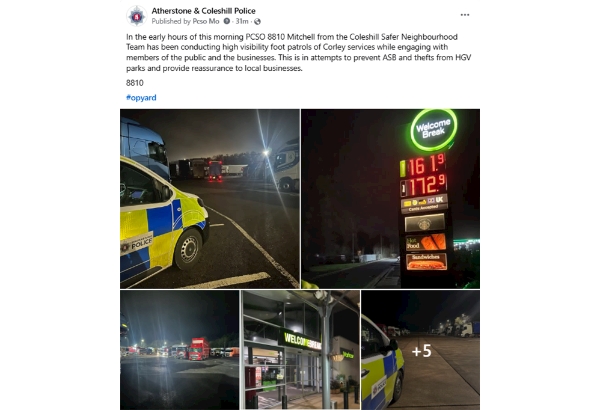Viewport: 600px width, 410px height.
Task: Click the post description paragraph text
Action: click(298, 52)
